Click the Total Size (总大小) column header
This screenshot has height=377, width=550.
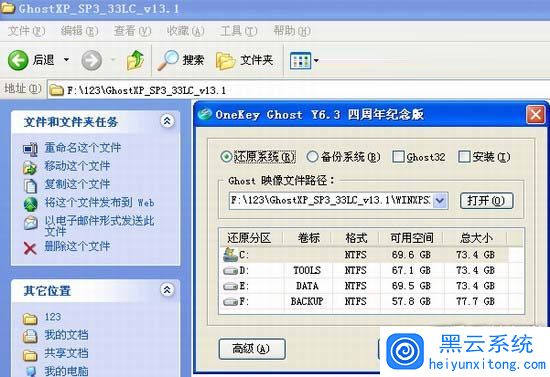point(475,238)
